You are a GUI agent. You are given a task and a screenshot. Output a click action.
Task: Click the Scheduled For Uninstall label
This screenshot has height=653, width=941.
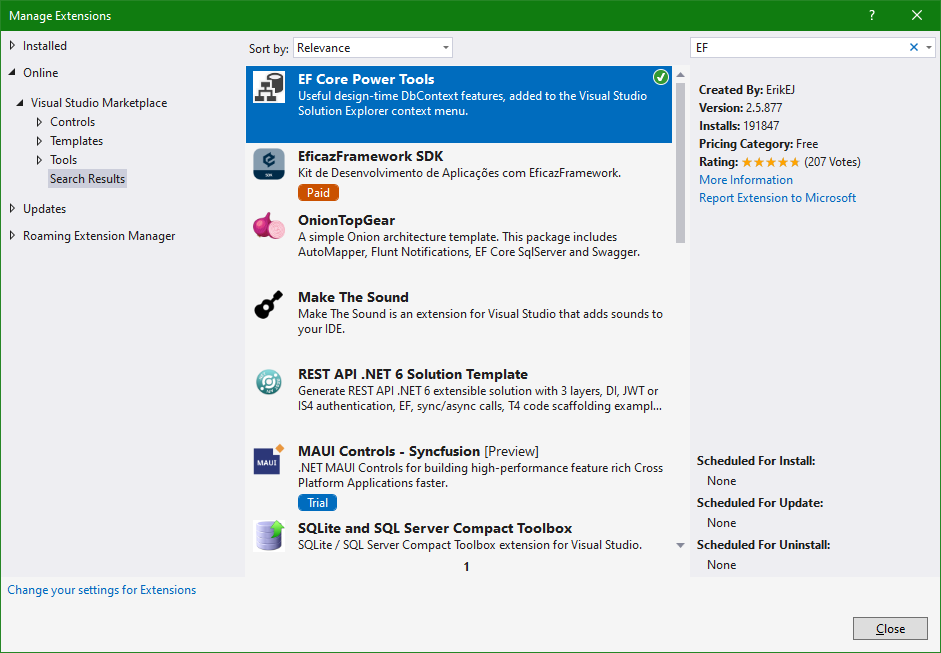763,545
